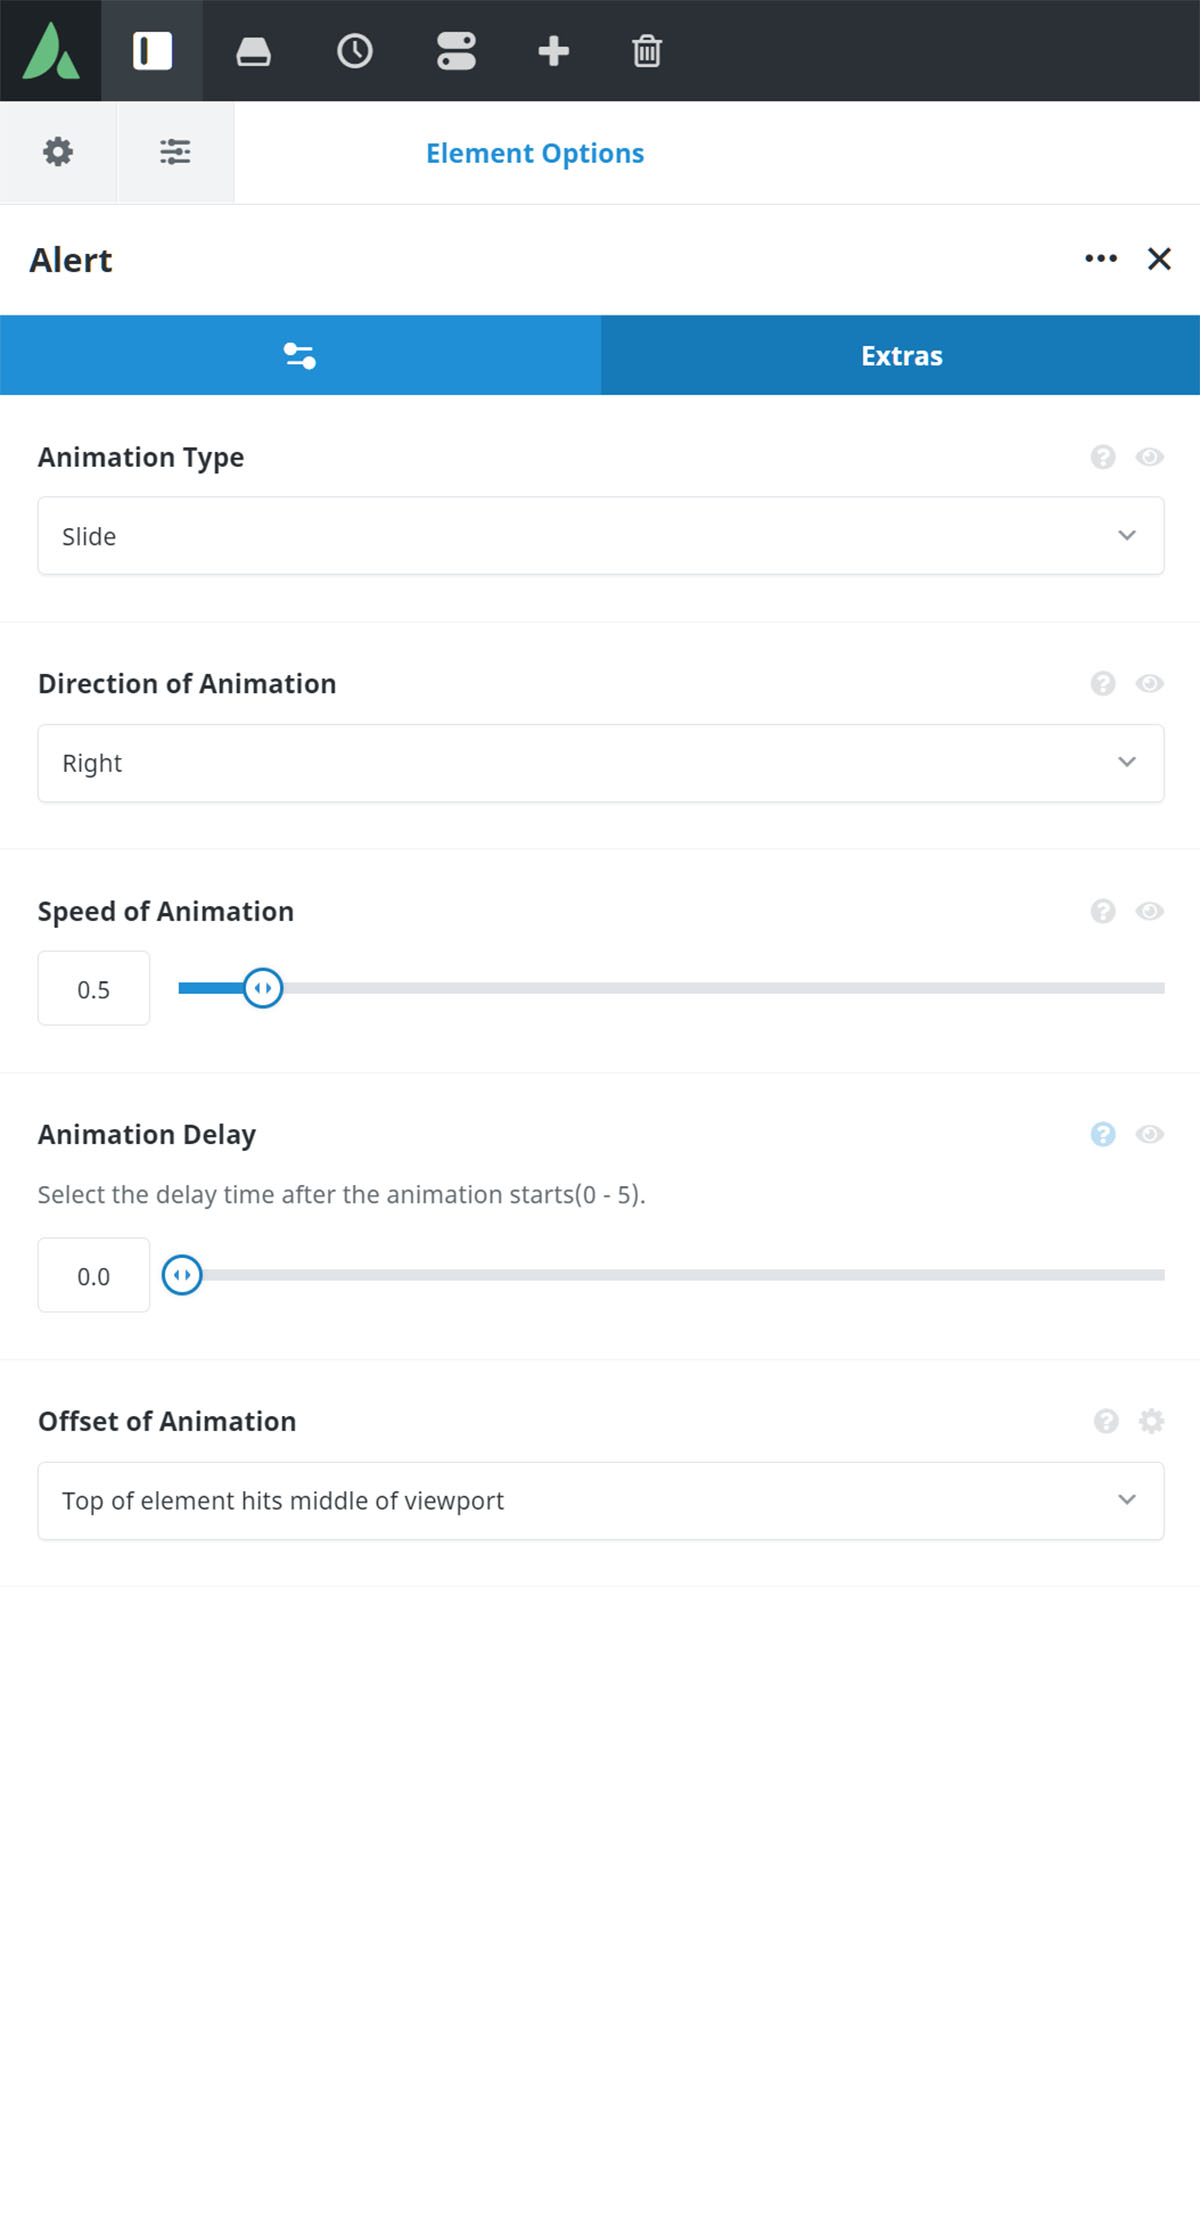The image size is (1200, 2213).
Task: Open the Direction of Animation dropdown
Action: (x=600, y=763)
